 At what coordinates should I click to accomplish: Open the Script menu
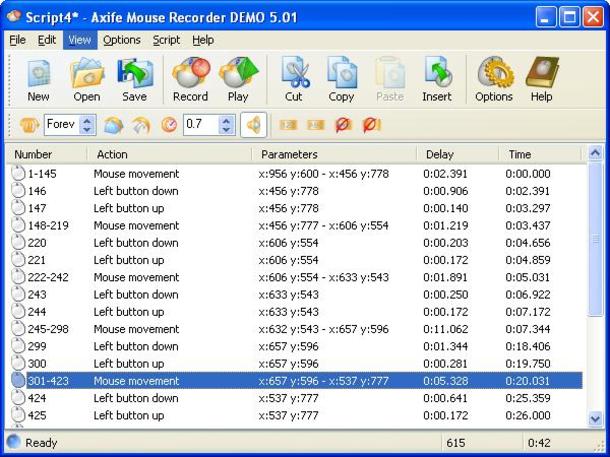click(x=166, y=40)
